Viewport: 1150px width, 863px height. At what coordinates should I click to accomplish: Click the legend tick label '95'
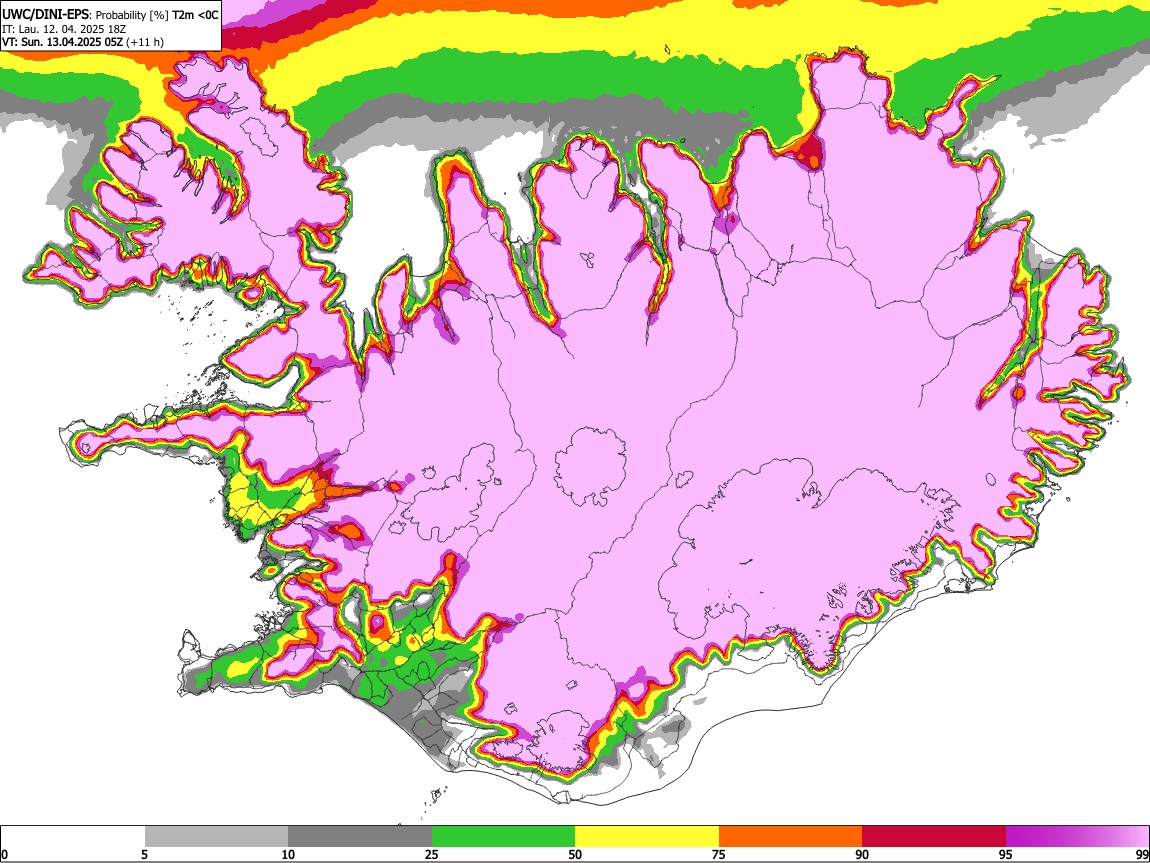[x=1006, y=855]
